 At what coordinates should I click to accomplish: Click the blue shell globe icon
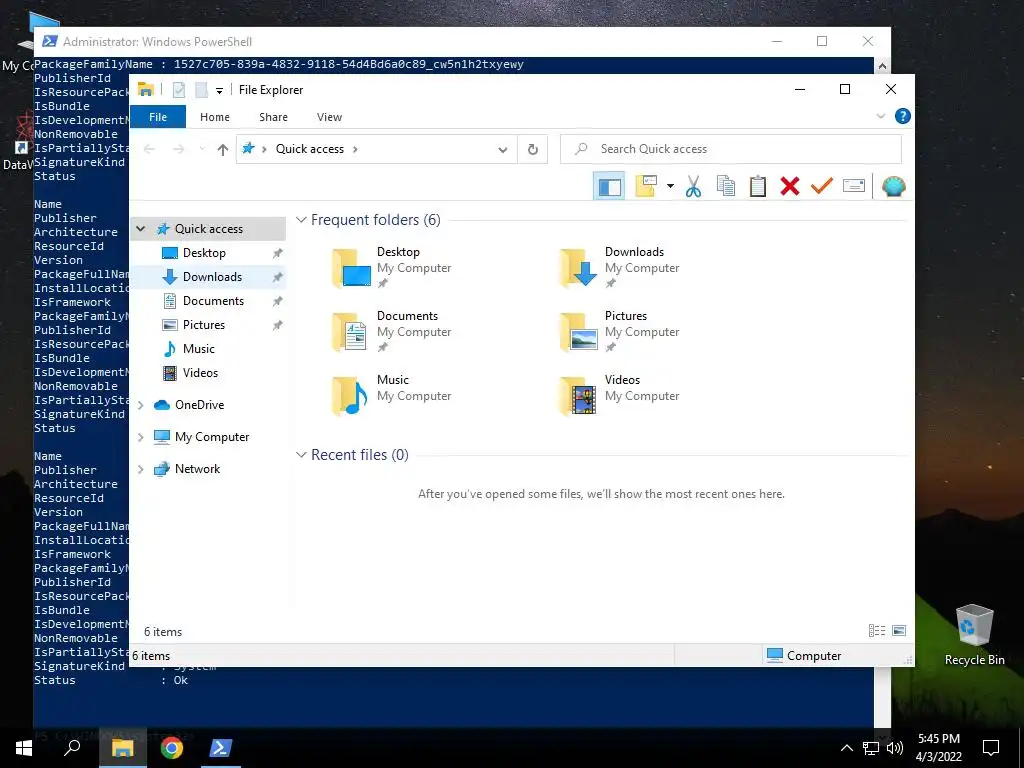pyautogui.click(x=893, y=187)
